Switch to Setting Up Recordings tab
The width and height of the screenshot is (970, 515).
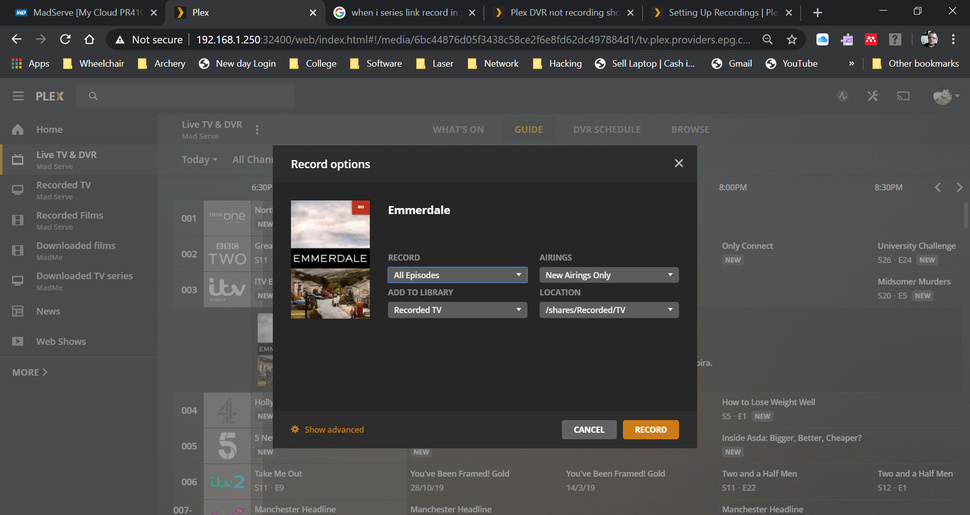tap(722, 12)
